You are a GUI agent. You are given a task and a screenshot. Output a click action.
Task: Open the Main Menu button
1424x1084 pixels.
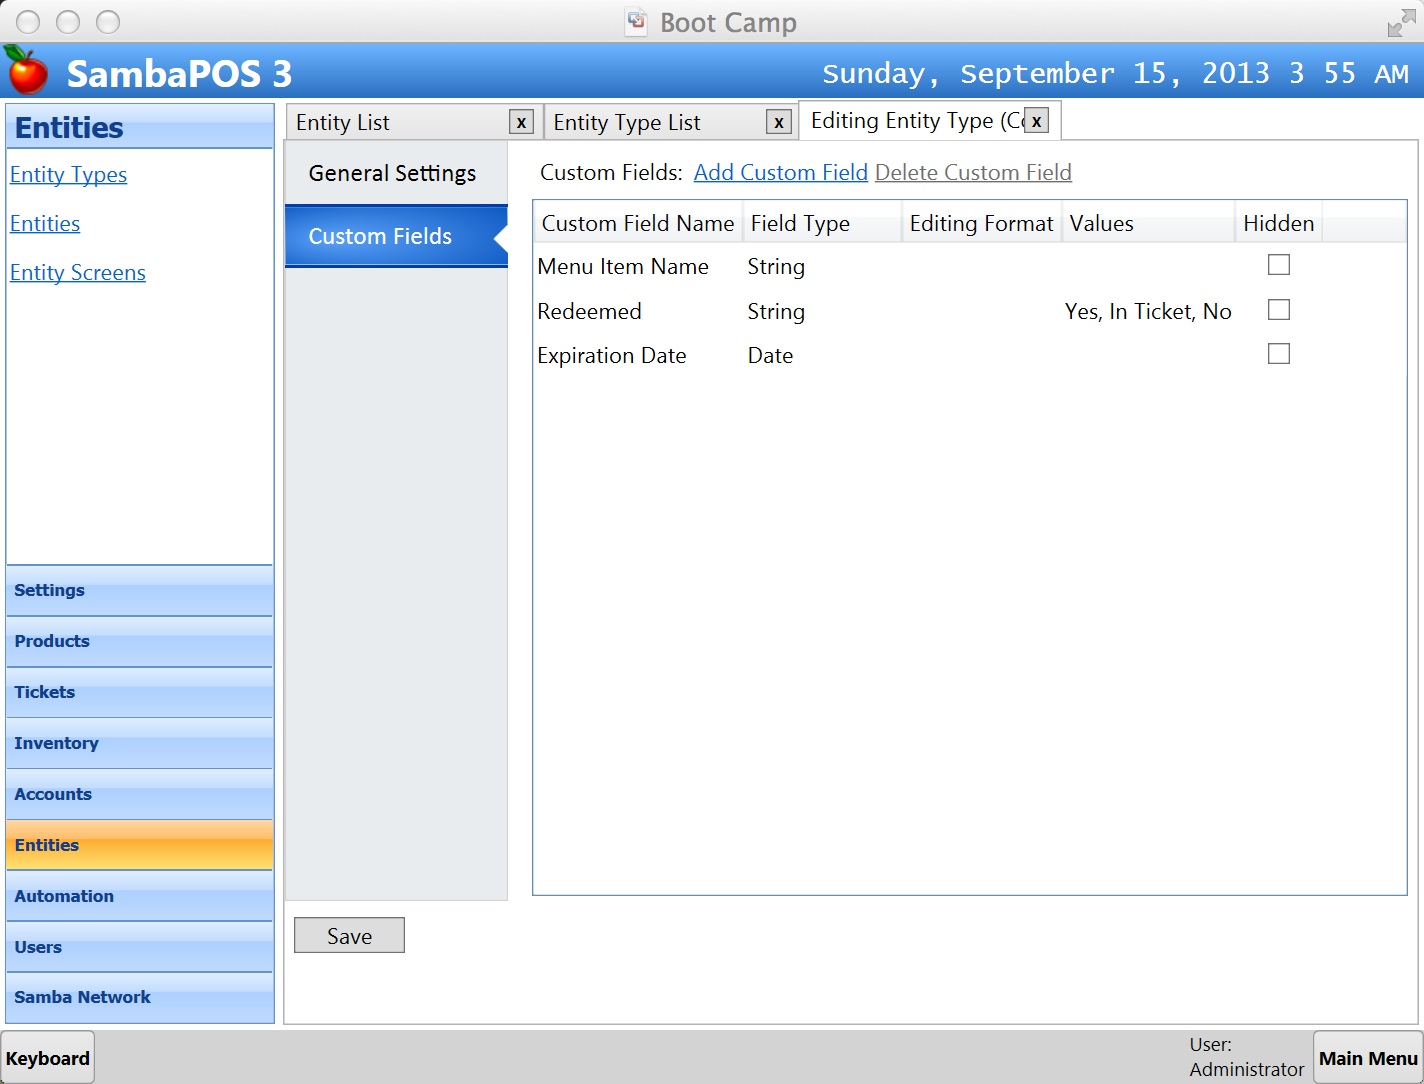(1367, 1058)
